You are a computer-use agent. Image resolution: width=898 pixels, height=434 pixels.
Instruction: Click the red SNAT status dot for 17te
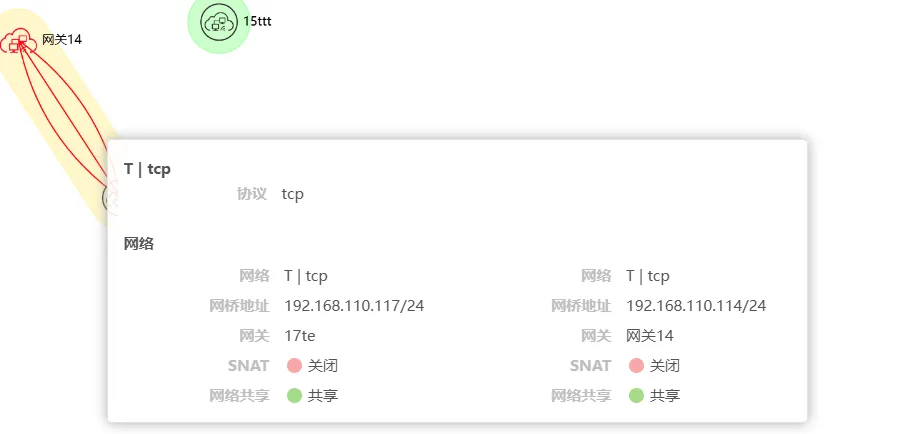(x=294, y=365)
